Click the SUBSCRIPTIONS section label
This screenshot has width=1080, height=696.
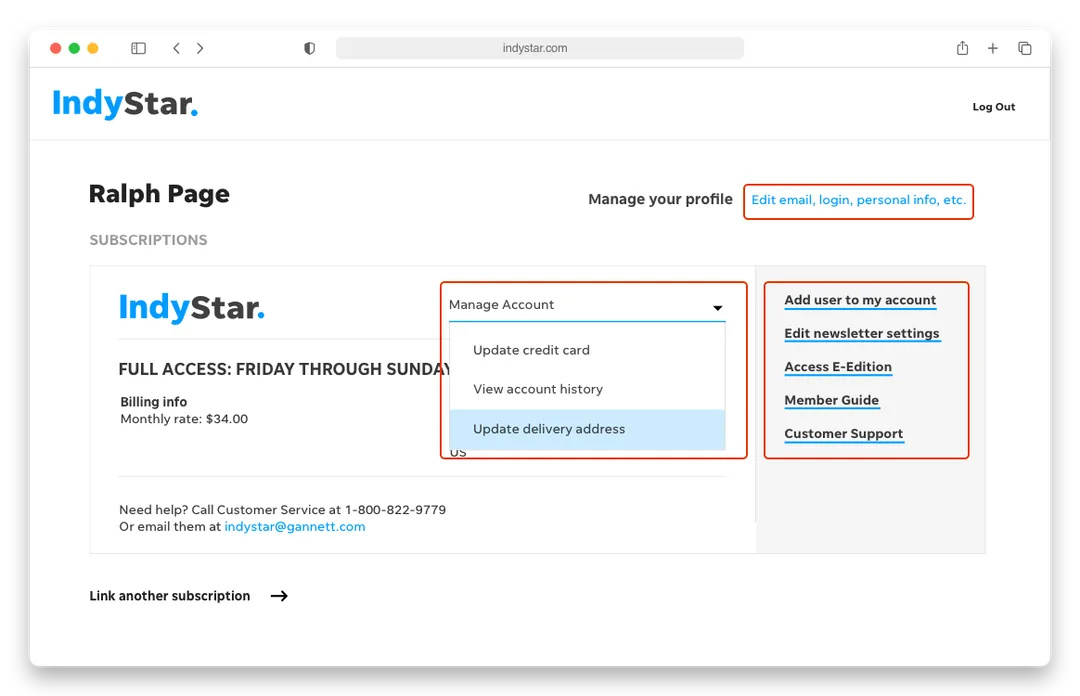coord(148,240)
